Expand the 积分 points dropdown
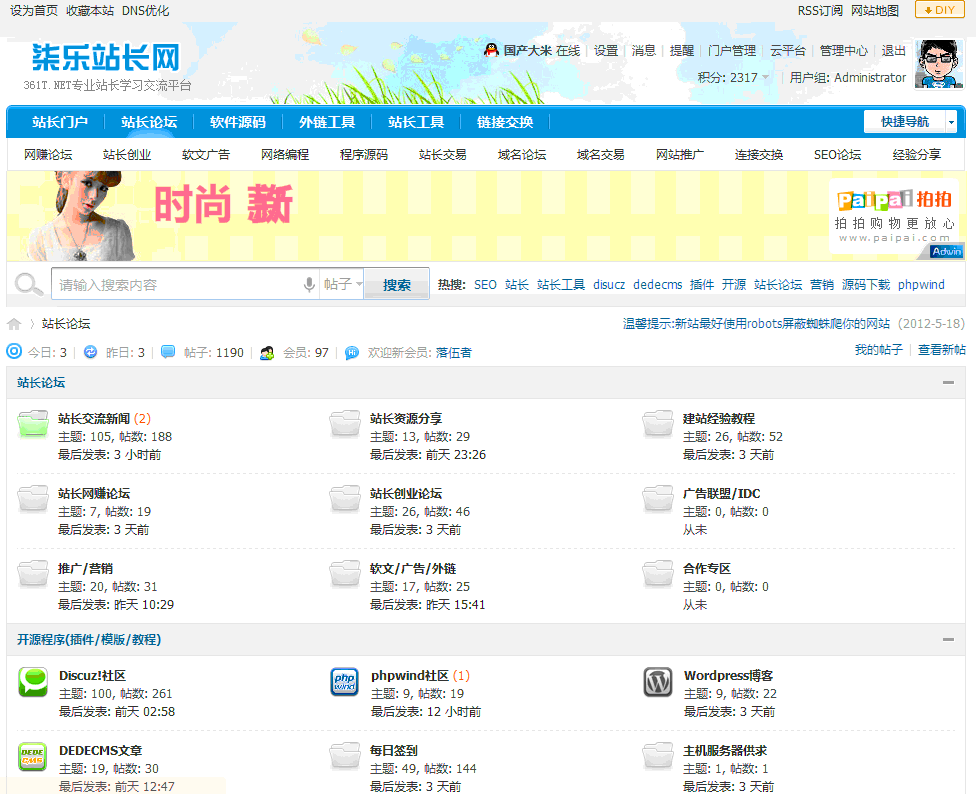Screen dimensions: 976x794 click(x=765, y=78)
